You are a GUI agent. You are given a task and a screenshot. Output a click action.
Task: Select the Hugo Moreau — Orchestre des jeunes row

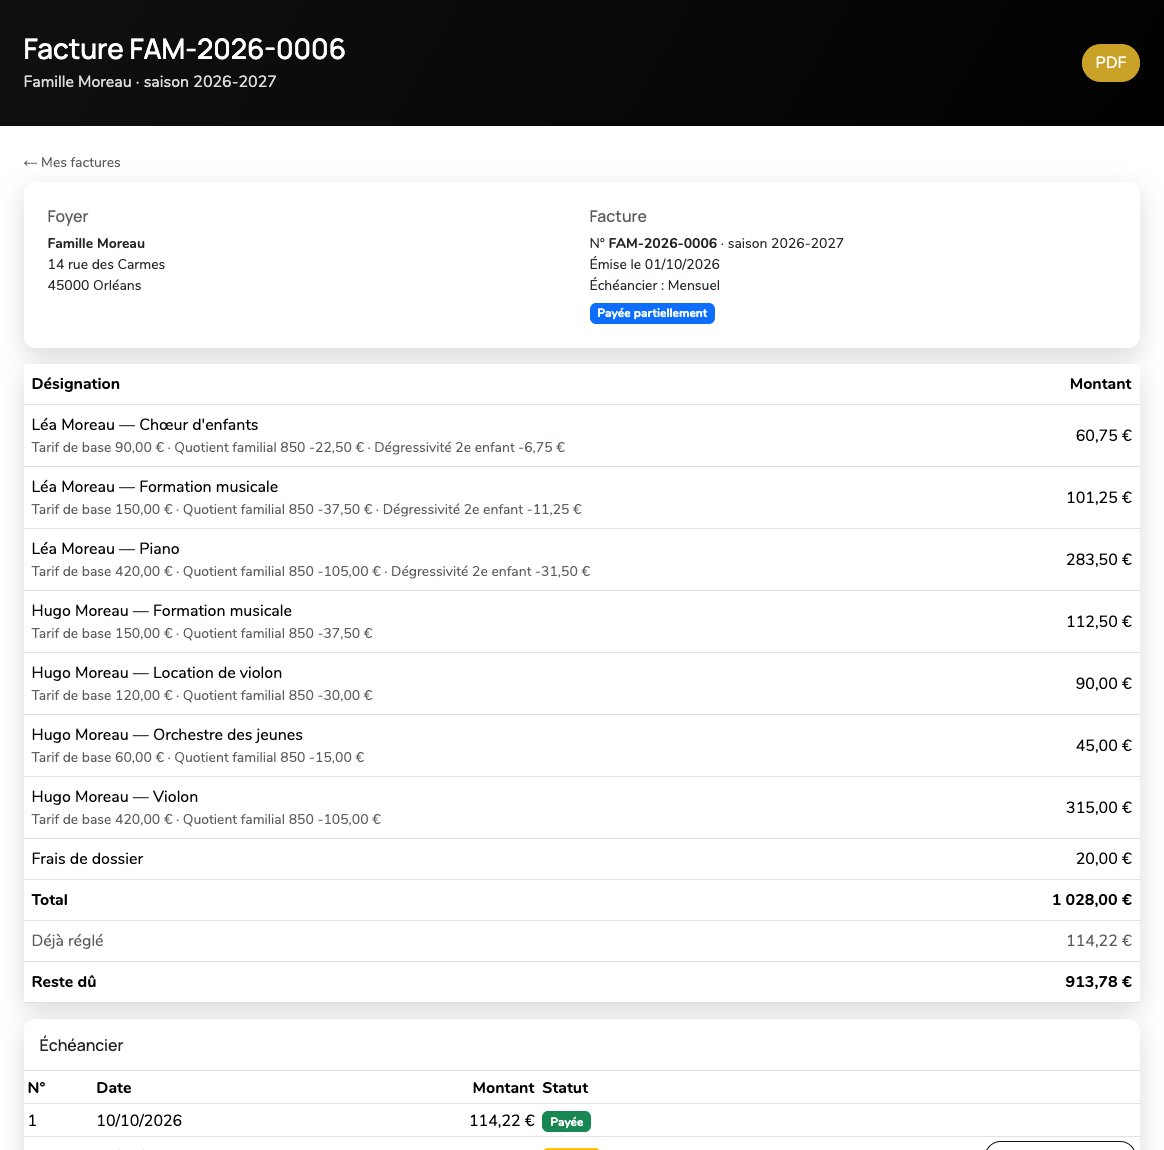click(581, 746)
